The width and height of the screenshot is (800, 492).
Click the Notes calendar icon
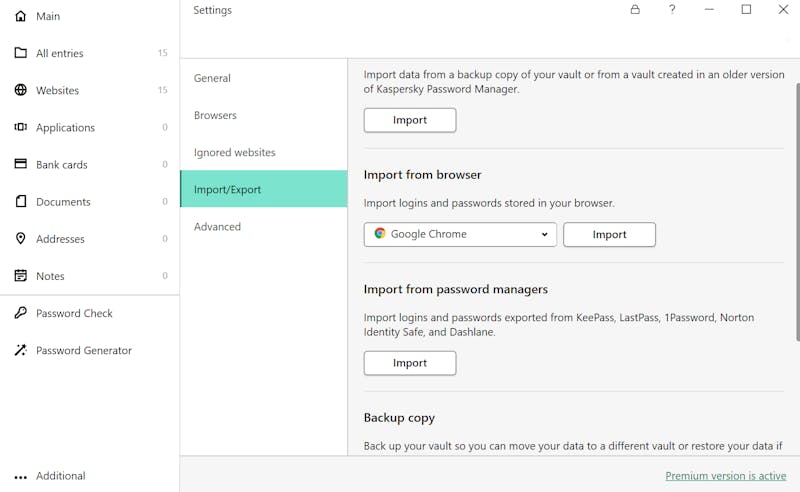point(20,276)
